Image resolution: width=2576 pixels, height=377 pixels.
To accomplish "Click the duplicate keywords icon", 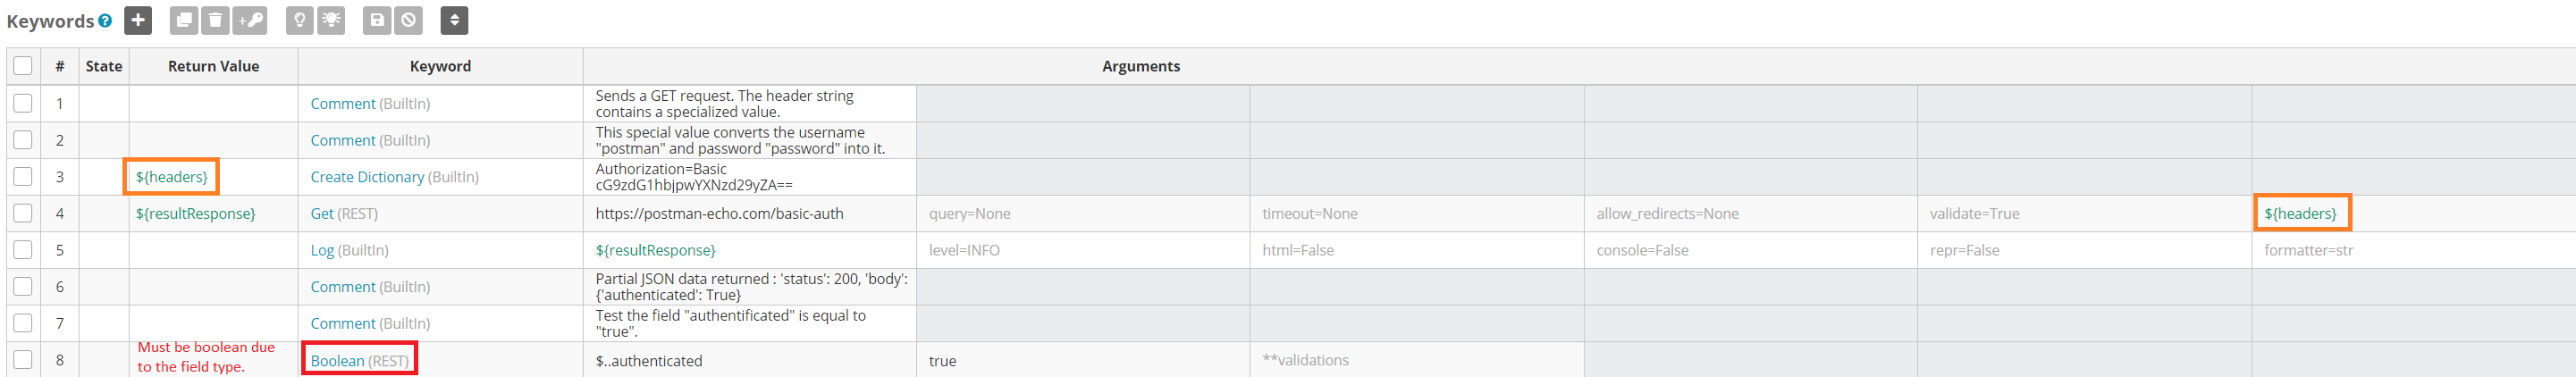I will (183, 20).
